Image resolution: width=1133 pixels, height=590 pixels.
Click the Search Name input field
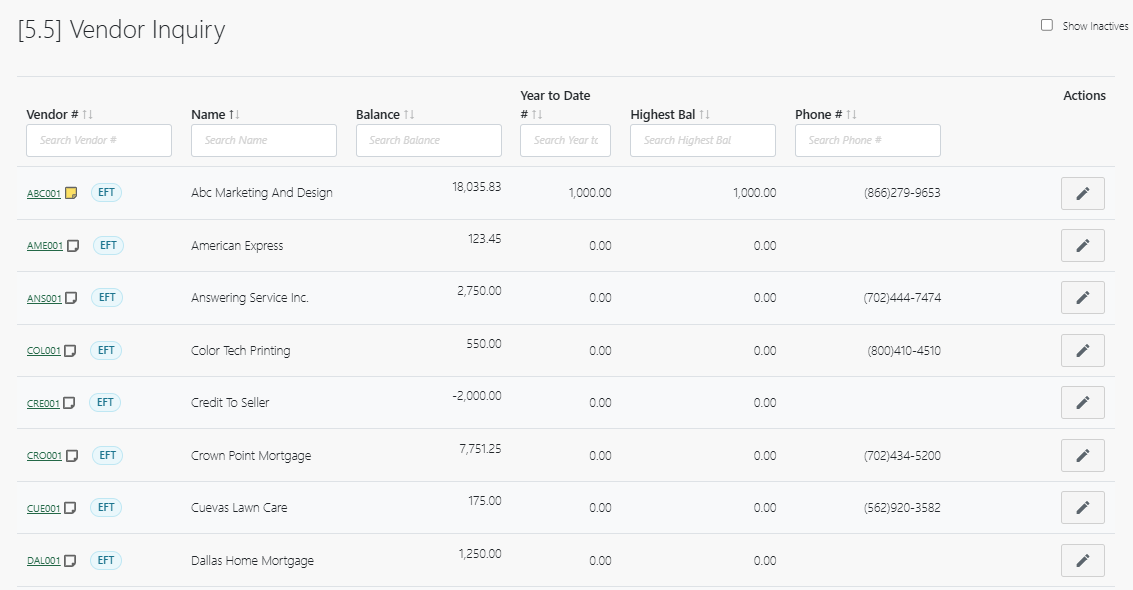263,140
